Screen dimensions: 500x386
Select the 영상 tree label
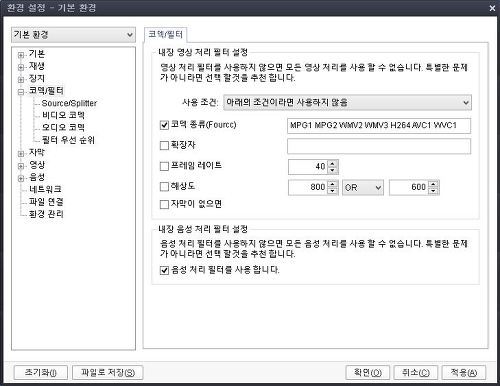[37, 165]
